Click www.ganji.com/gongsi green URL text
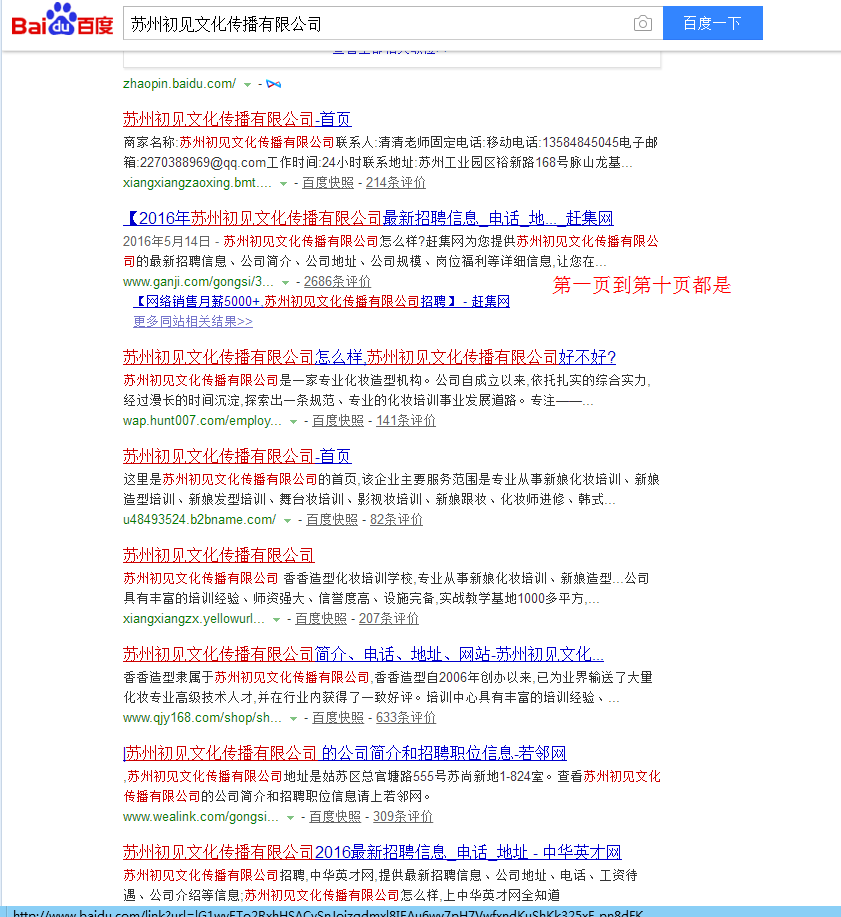 click(x=198, y=281)
